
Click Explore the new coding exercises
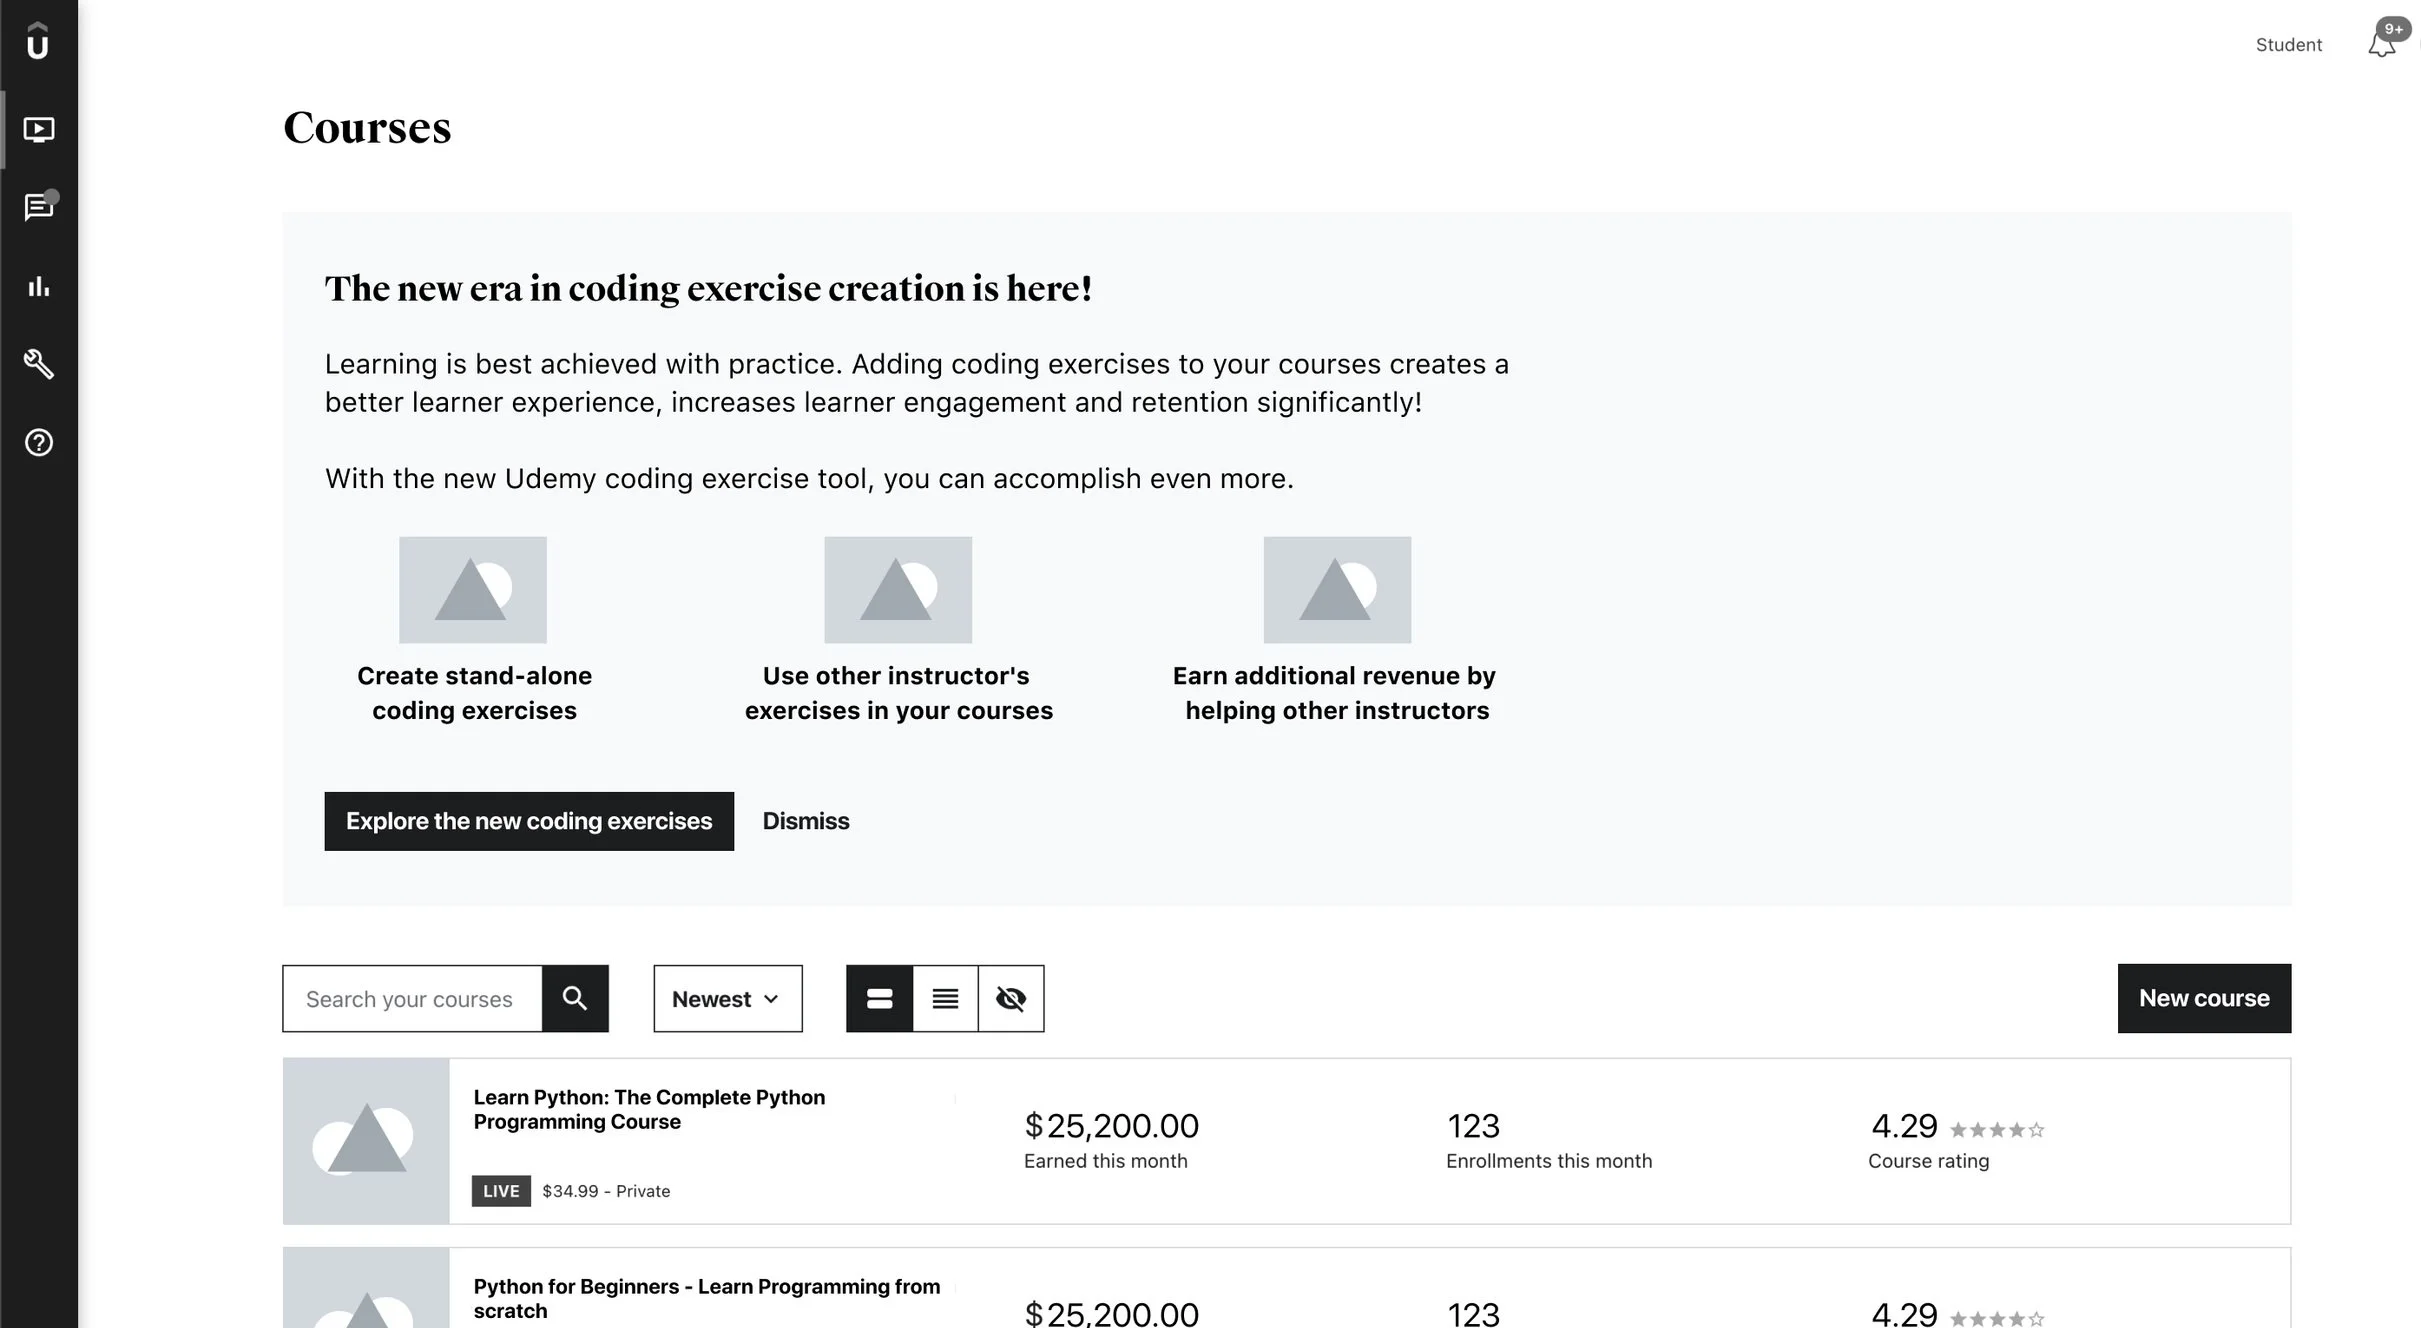tap(529, 821)
